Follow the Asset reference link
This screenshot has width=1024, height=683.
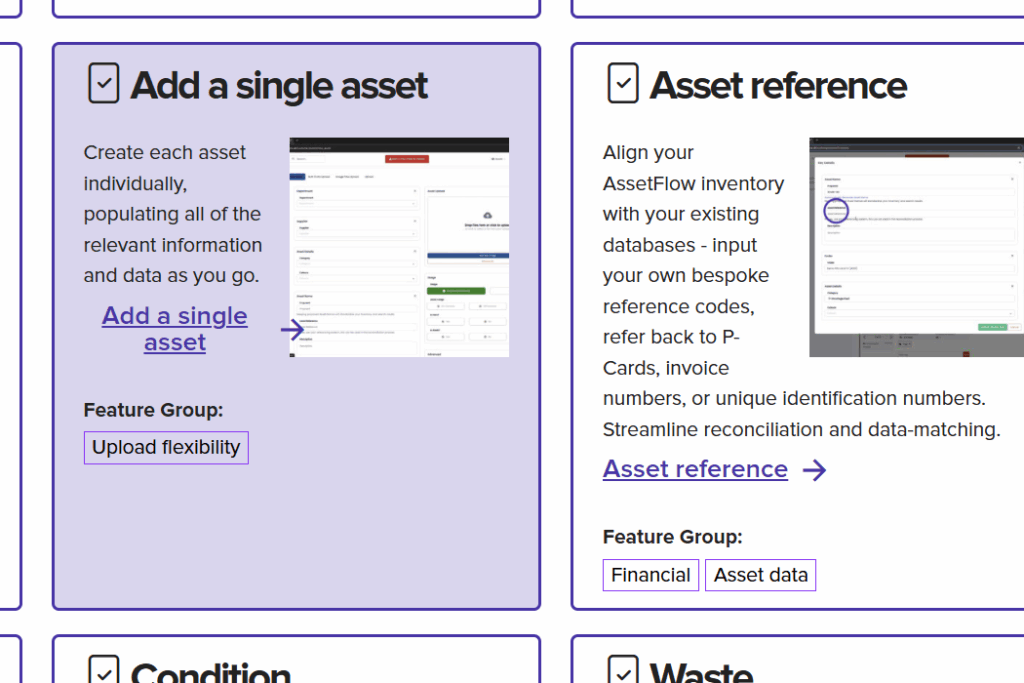click(695, 469)
